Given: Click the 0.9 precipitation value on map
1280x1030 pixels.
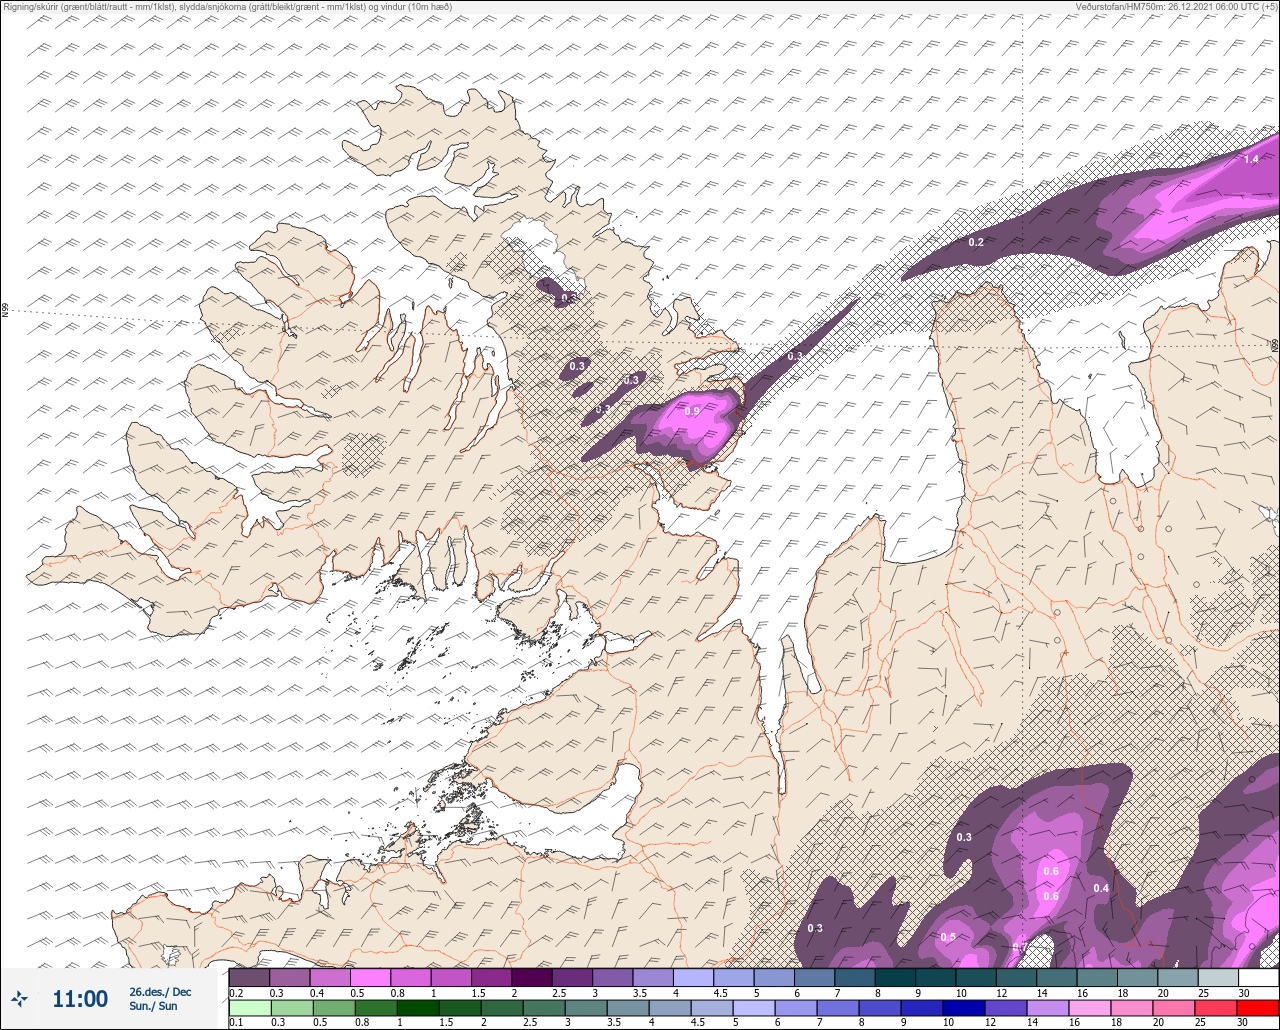Looking at the screenshot, I should (692, 411).
